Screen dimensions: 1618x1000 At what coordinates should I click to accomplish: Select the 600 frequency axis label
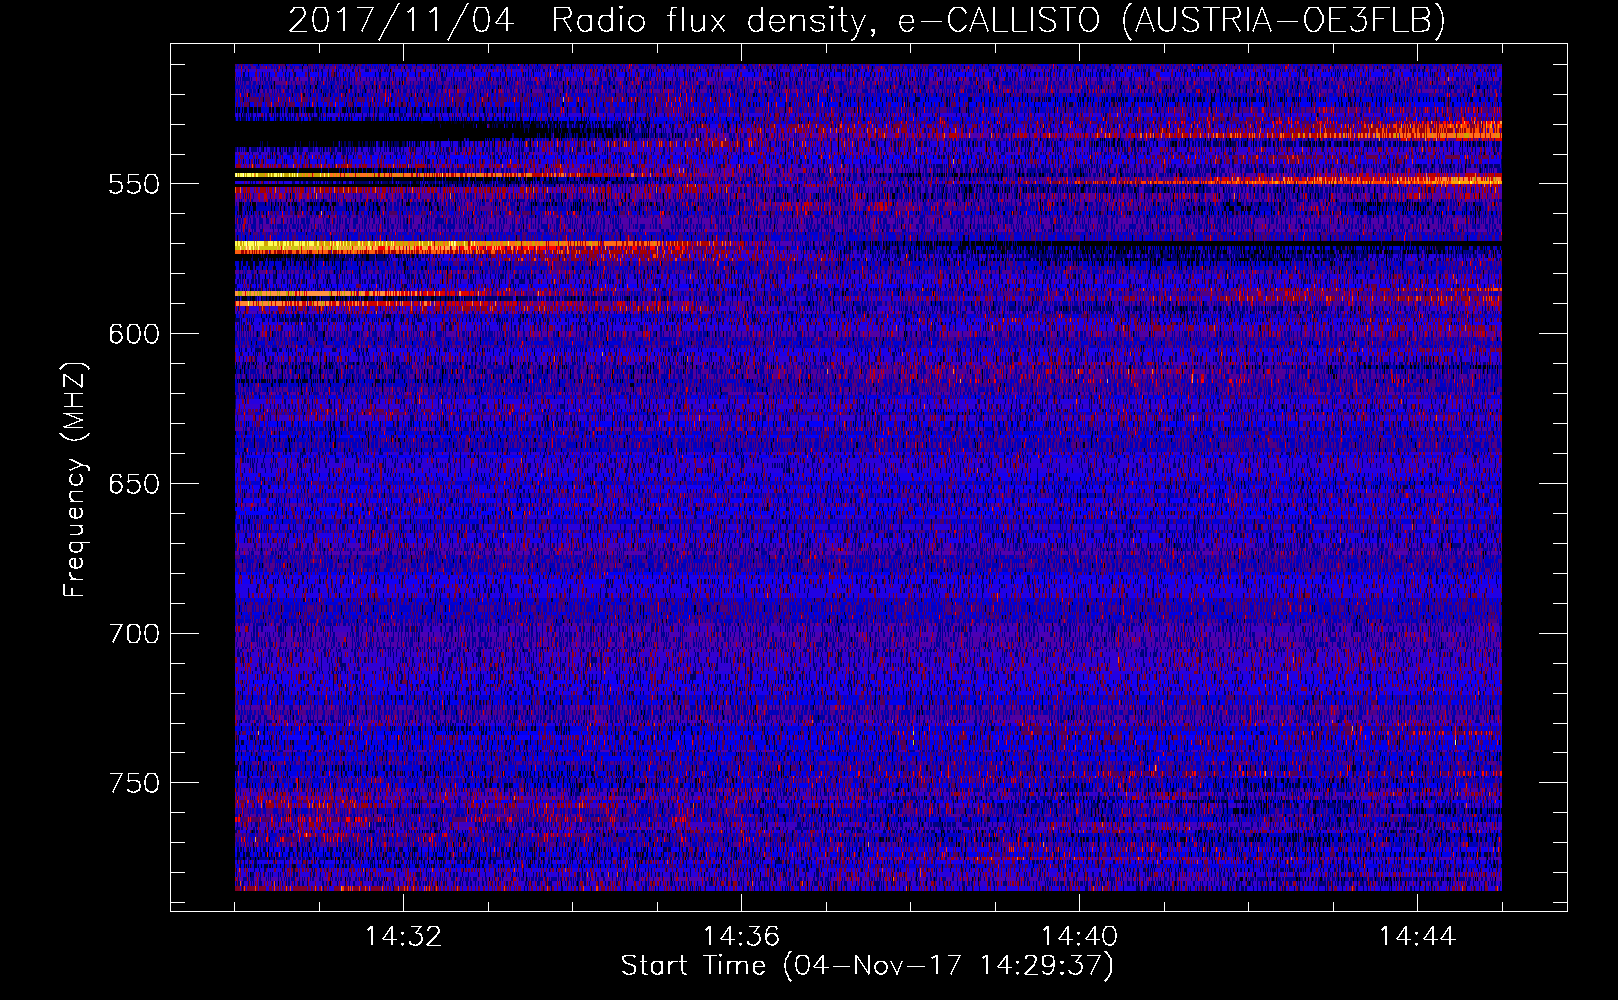(134, 334)
